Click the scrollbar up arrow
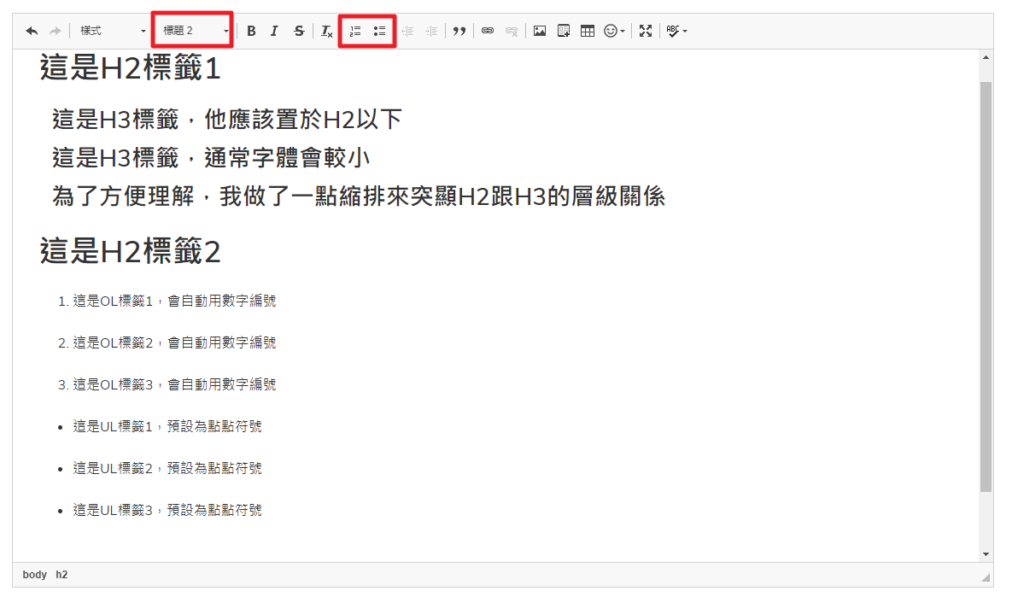Image resolution: width=1024 pixels, height=603 pixels. (x=986, y=58)
